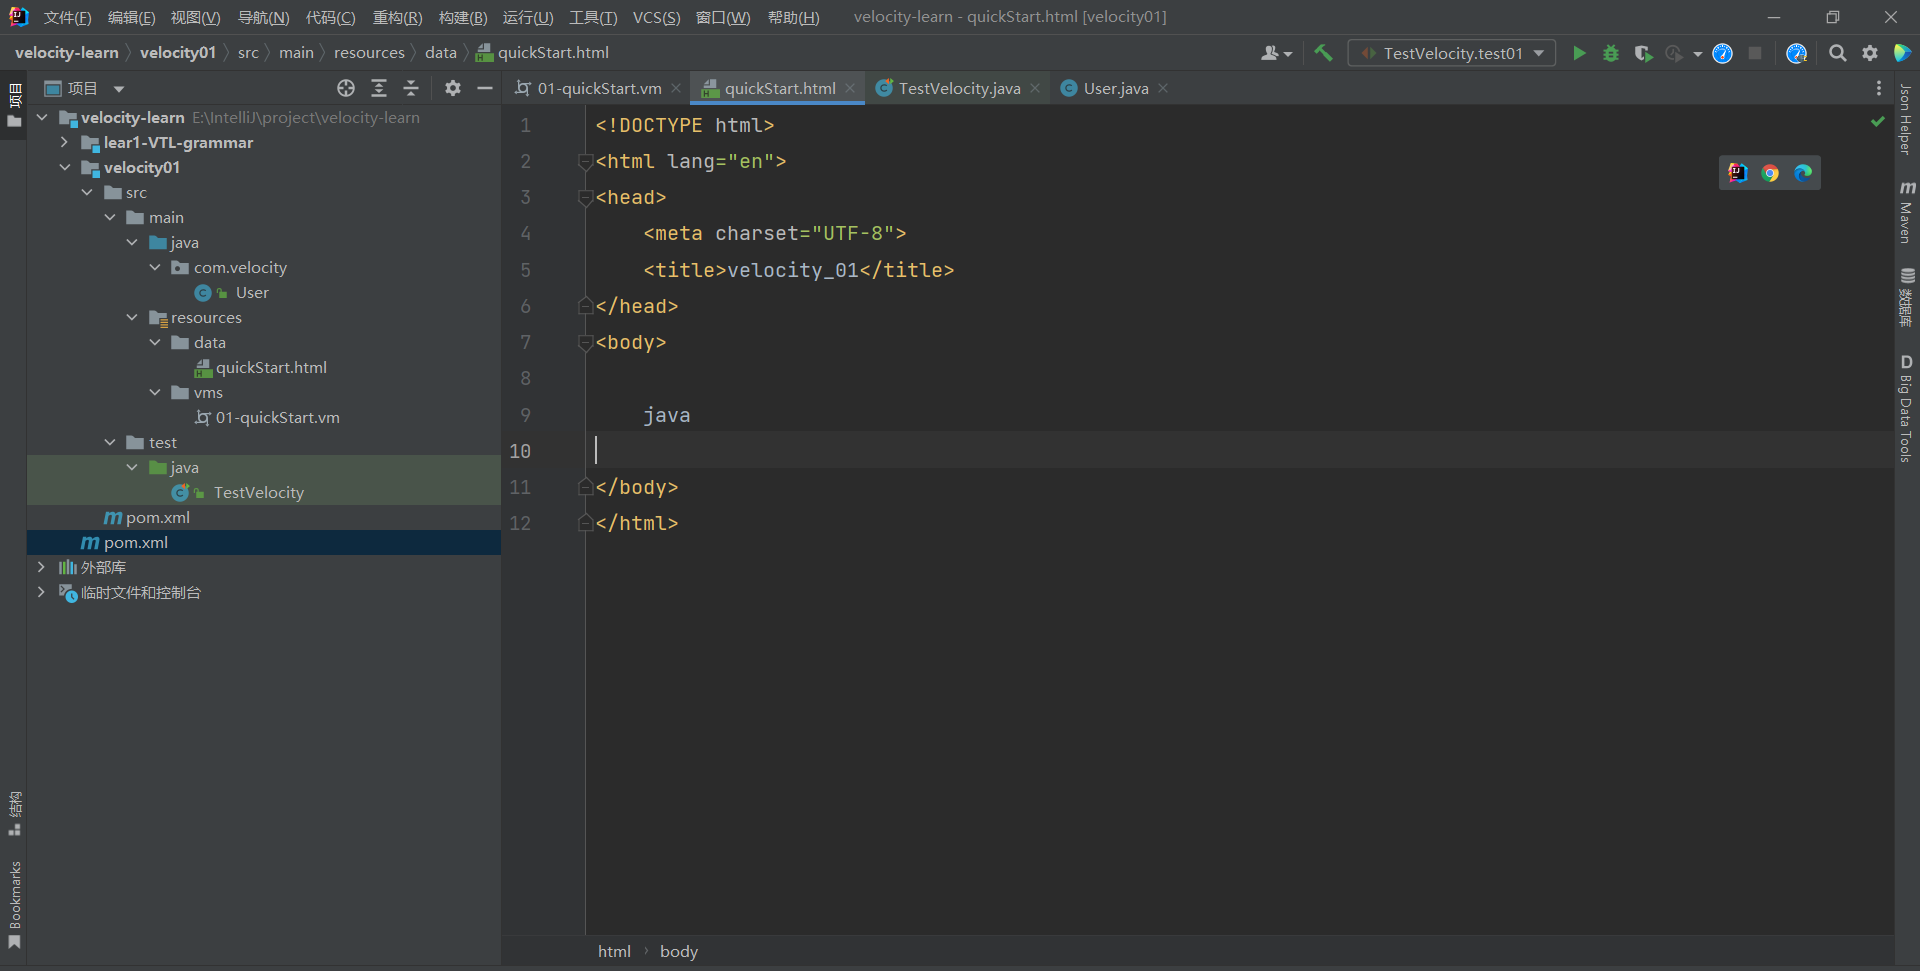The image size is (1920, 971).
Task: Click line number 10 in the gutter
Action: 520,451
